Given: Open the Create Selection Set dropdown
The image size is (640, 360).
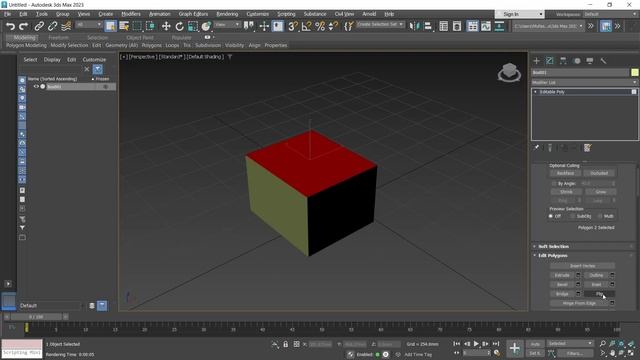Looking at the screenshot, I should (380, 24).
